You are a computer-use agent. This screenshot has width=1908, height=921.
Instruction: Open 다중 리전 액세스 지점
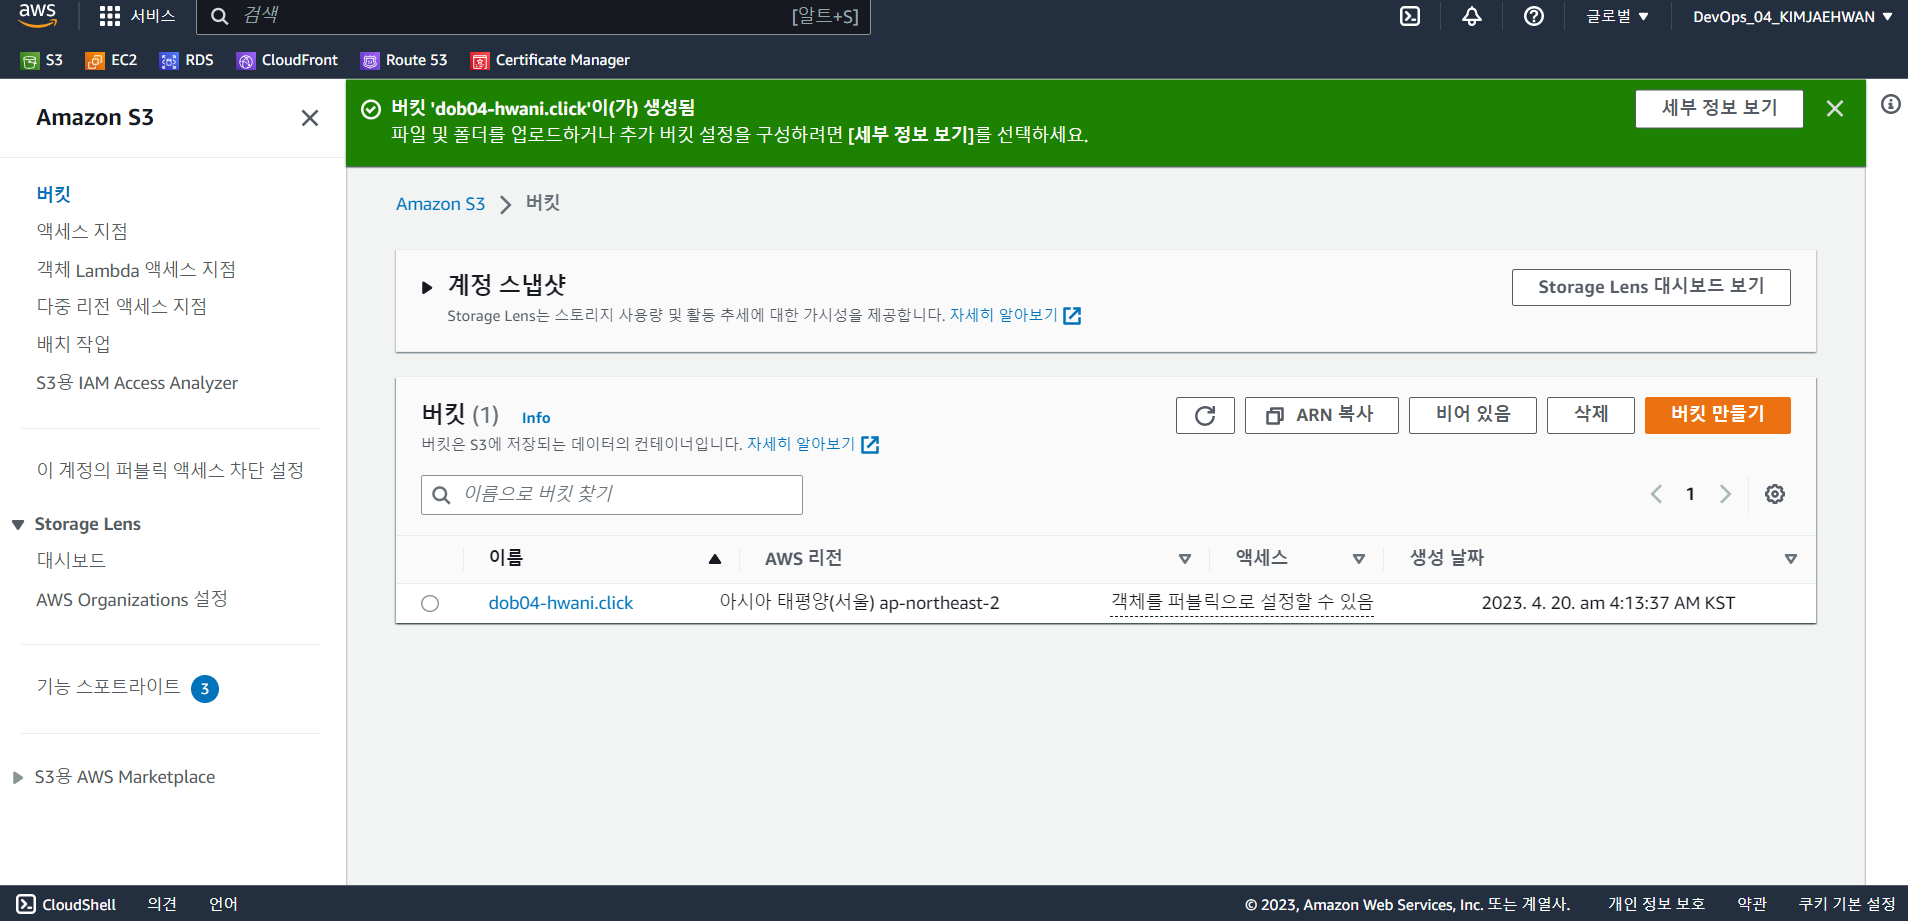pyautogui.click(x=121, y=306)
